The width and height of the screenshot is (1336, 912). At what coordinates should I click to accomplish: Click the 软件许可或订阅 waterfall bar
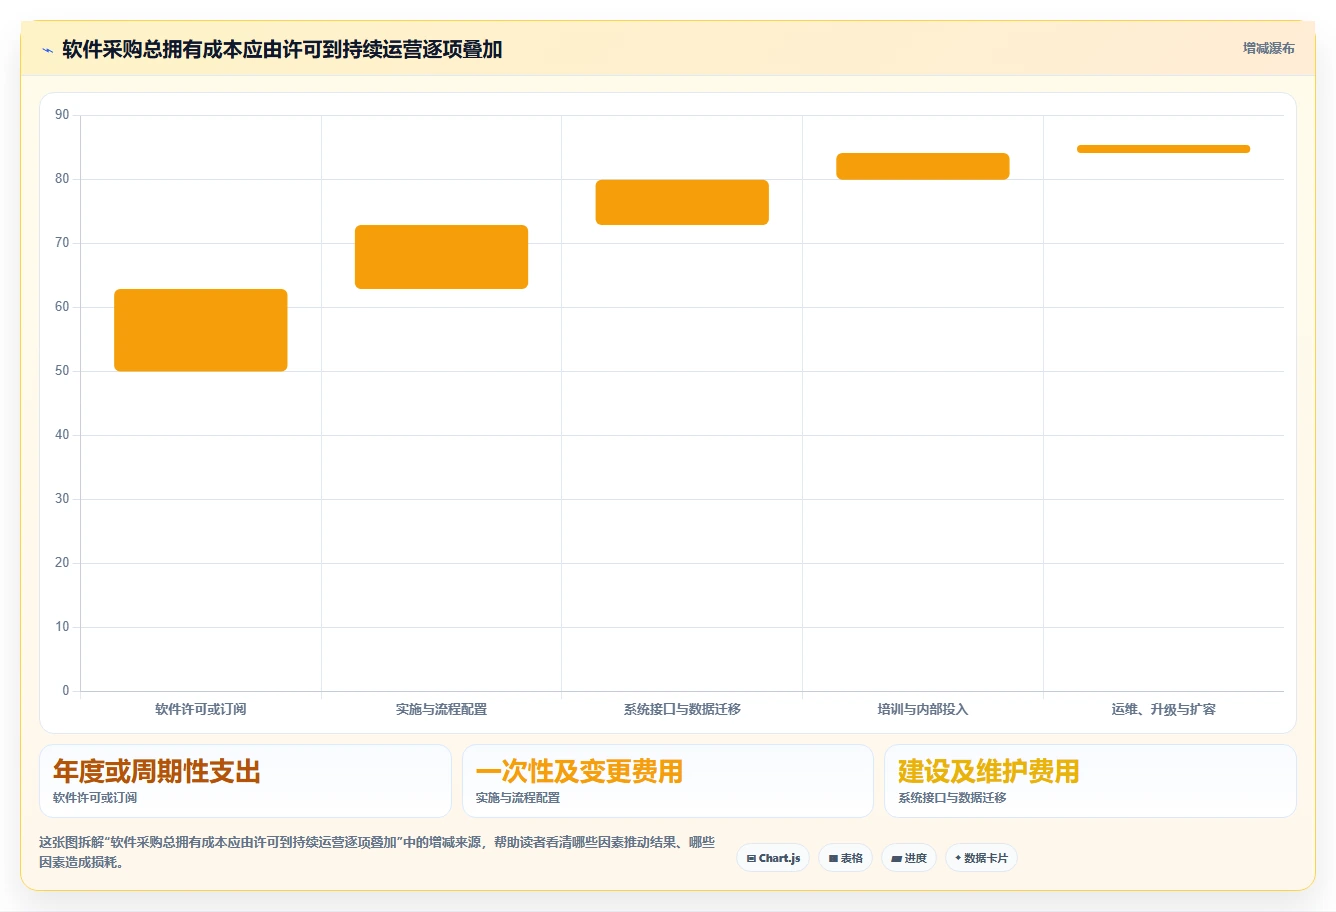tap(201, 330)
